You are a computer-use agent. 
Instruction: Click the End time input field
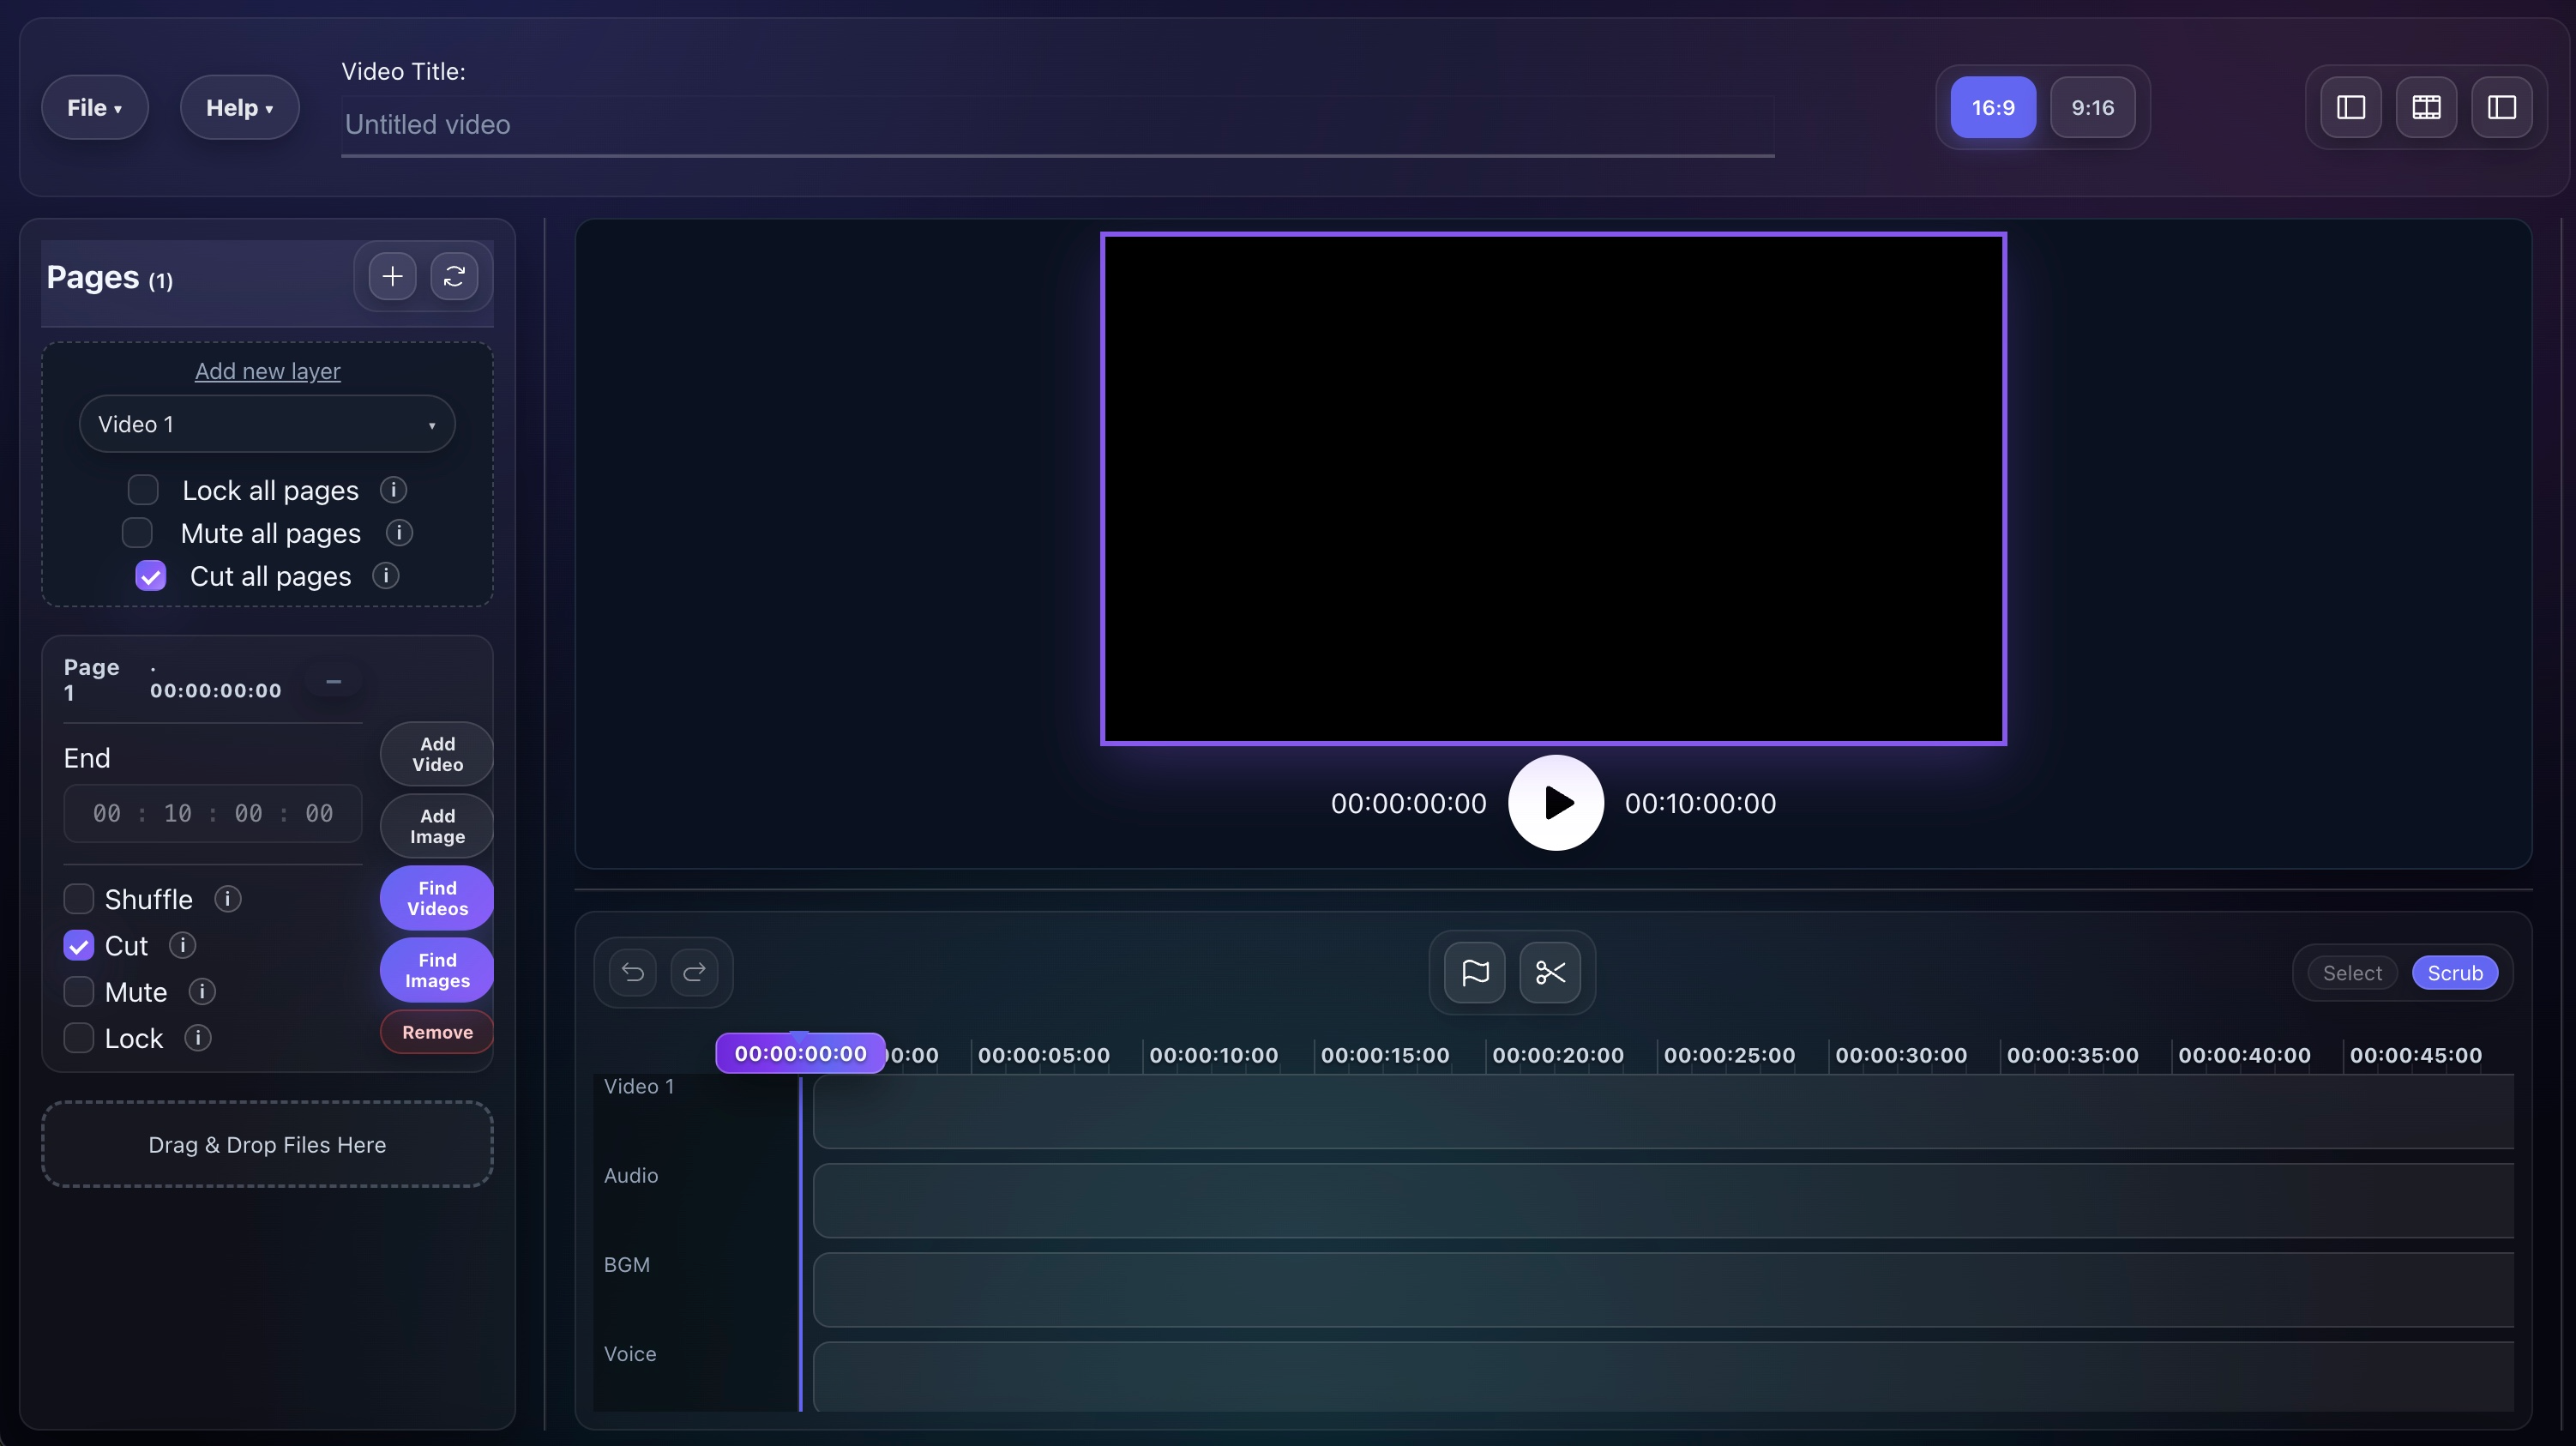pyautogui.click(x=213, y=813)
